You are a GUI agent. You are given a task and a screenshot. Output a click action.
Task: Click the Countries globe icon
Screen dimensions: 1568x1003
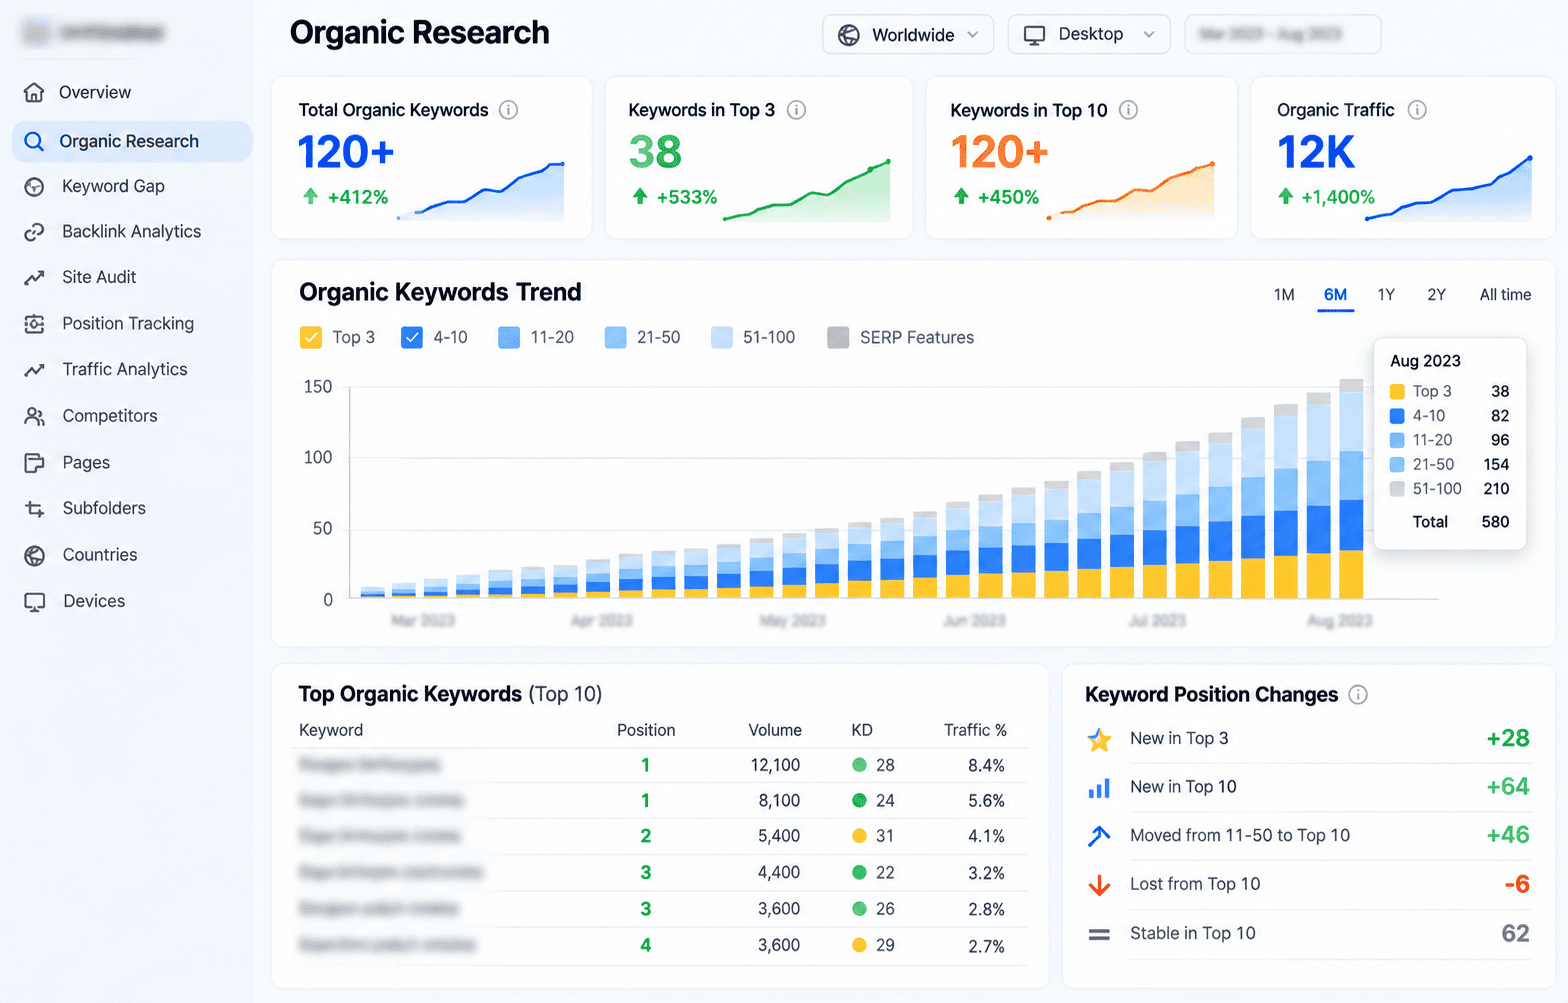[34, 555]
